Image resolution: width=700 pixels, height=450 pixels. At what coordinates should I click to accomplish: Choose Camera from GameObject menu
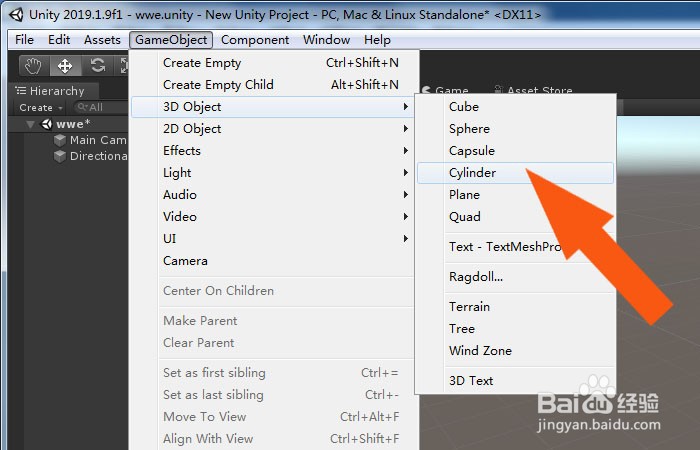pyautogui.click(x=275, y=261)
